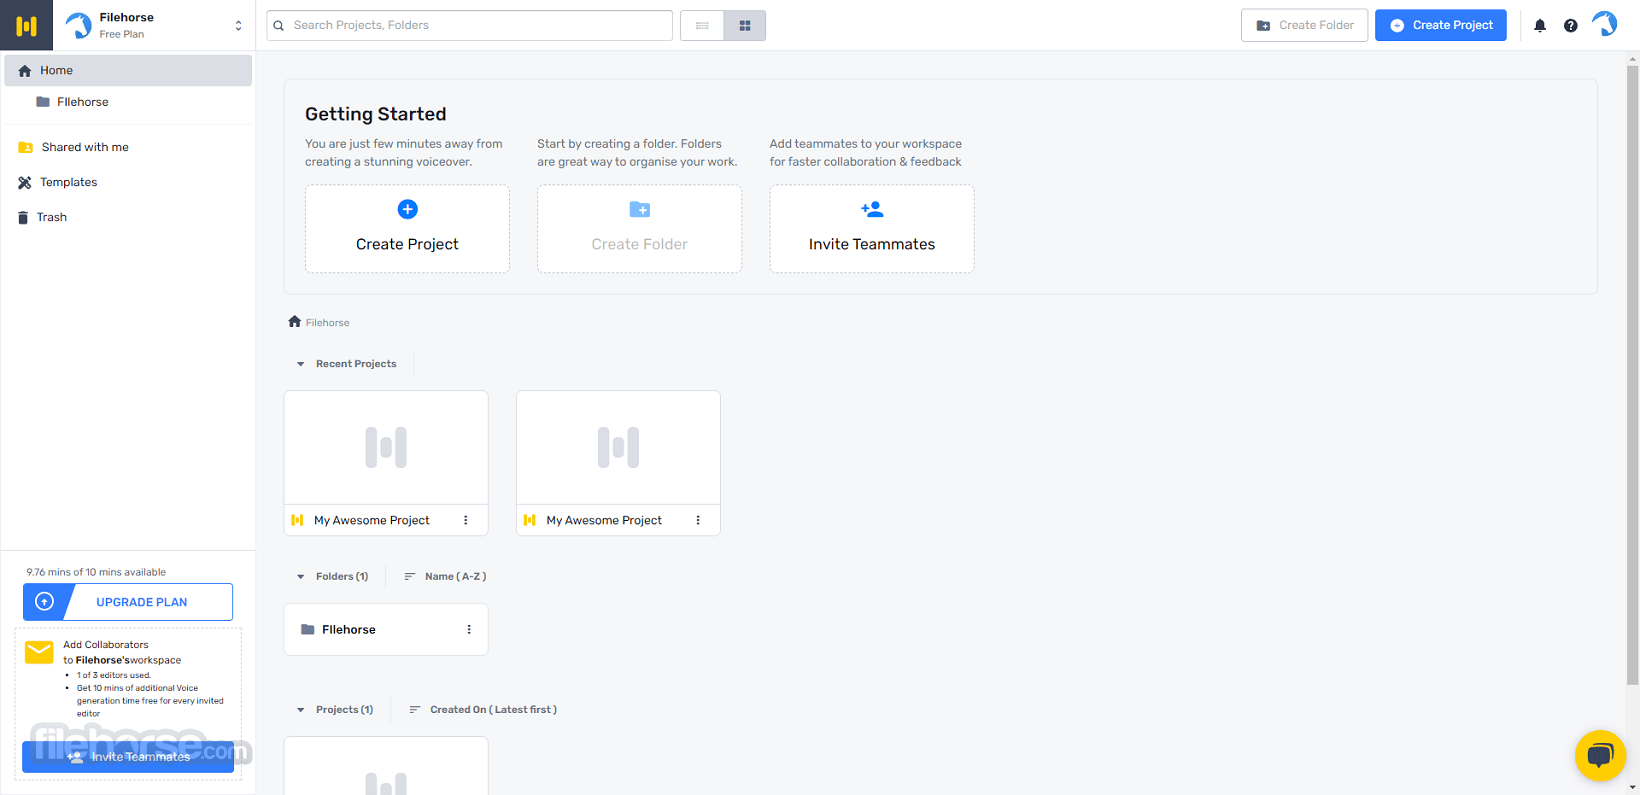Change folder sorting Name (A-Z)

click(x=445, y=577)
